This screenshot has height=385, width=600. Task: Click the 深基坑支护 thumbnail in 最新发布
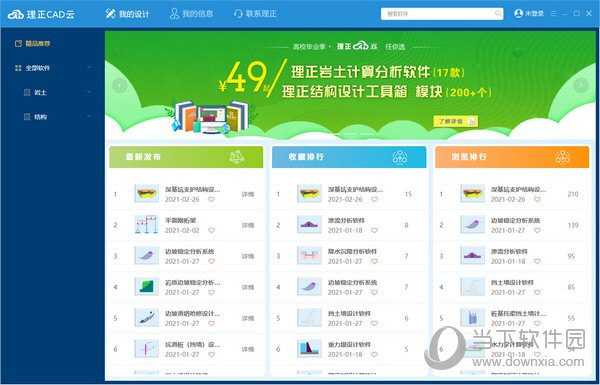pos(147,194)
